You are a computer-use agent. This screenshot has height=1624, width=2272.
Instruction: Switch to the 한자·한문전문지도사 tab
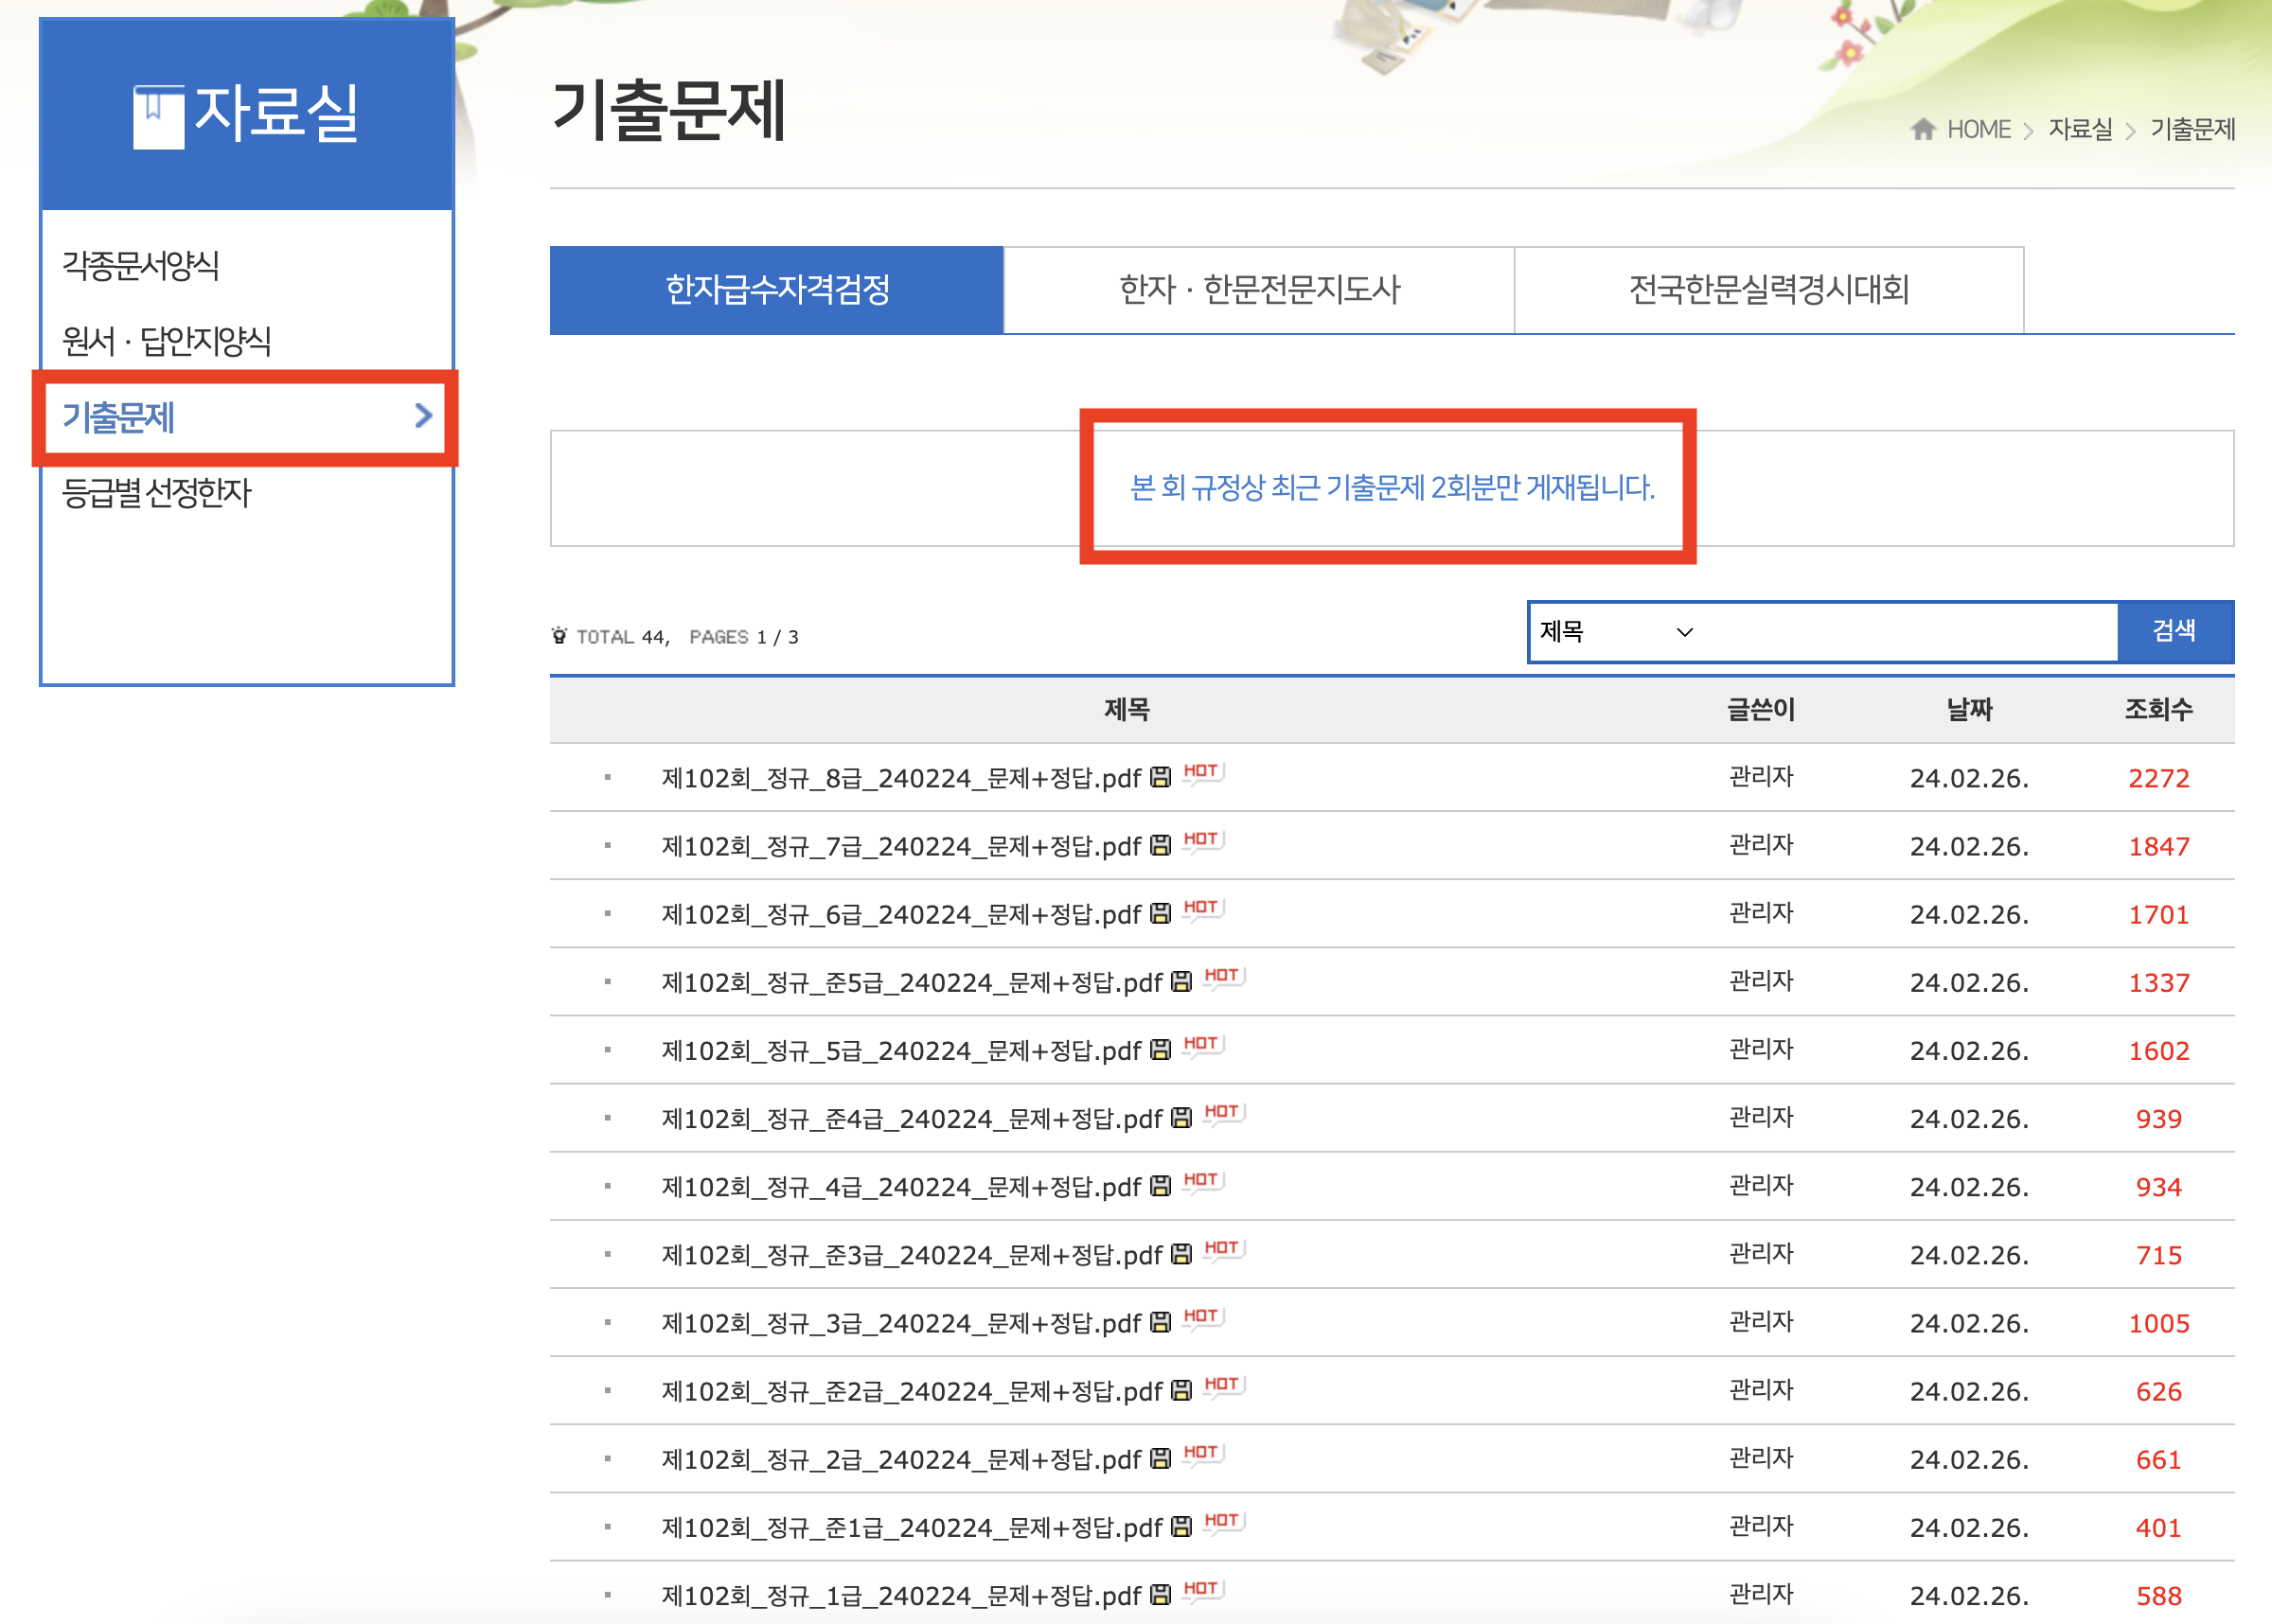click(x=1258, y=290)
